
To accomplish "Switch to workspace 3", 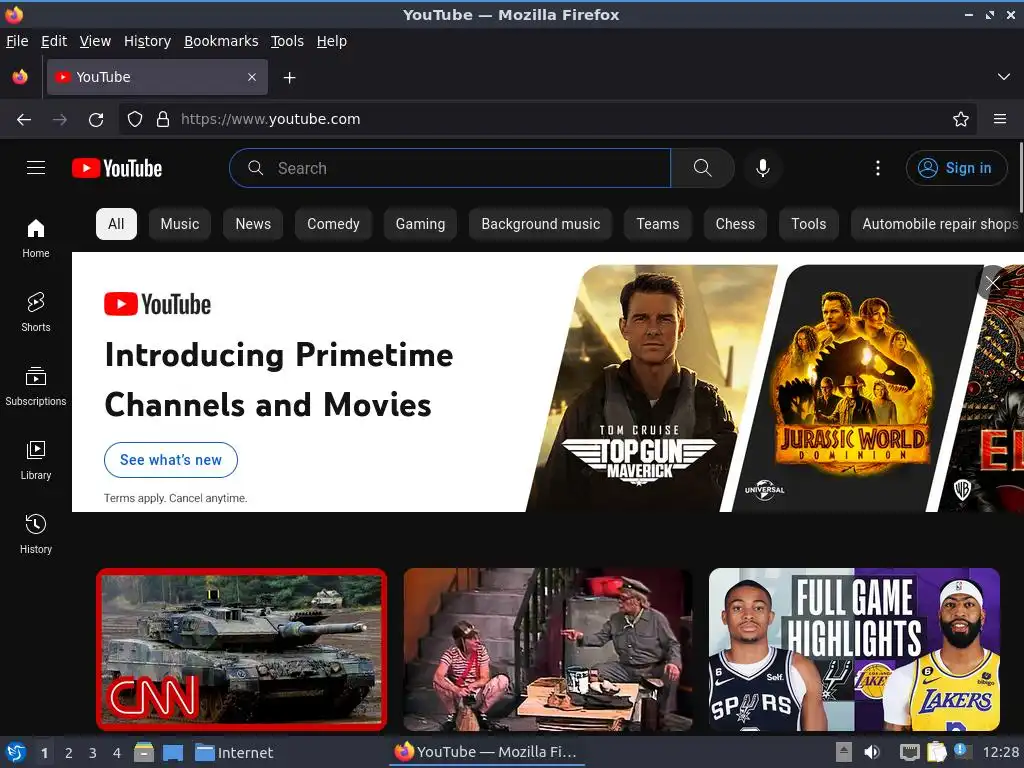I will click(x=93, y=753).
